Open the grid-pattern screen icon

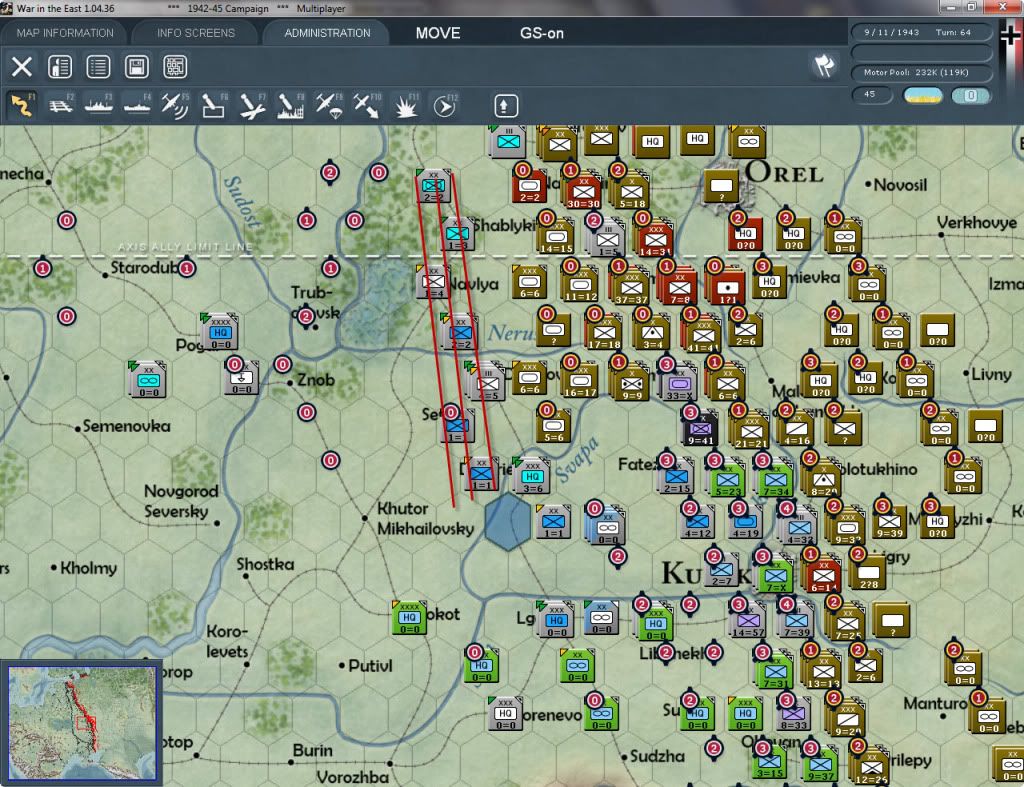[175, 67]
